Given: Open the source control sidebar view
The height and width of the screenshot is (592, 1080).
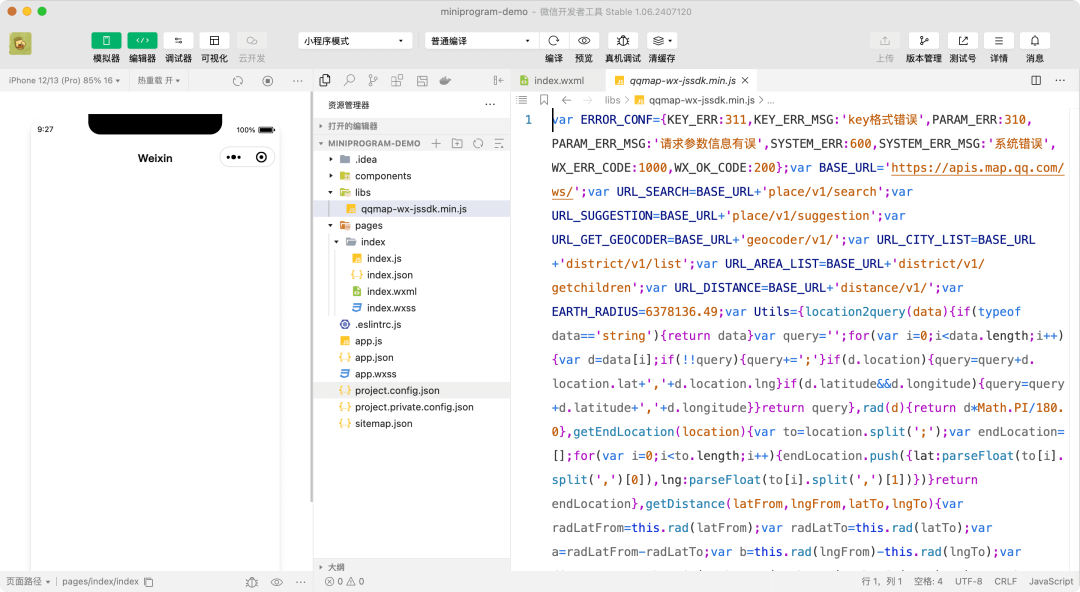Looking at the screenshot, I should click(373, 81).
